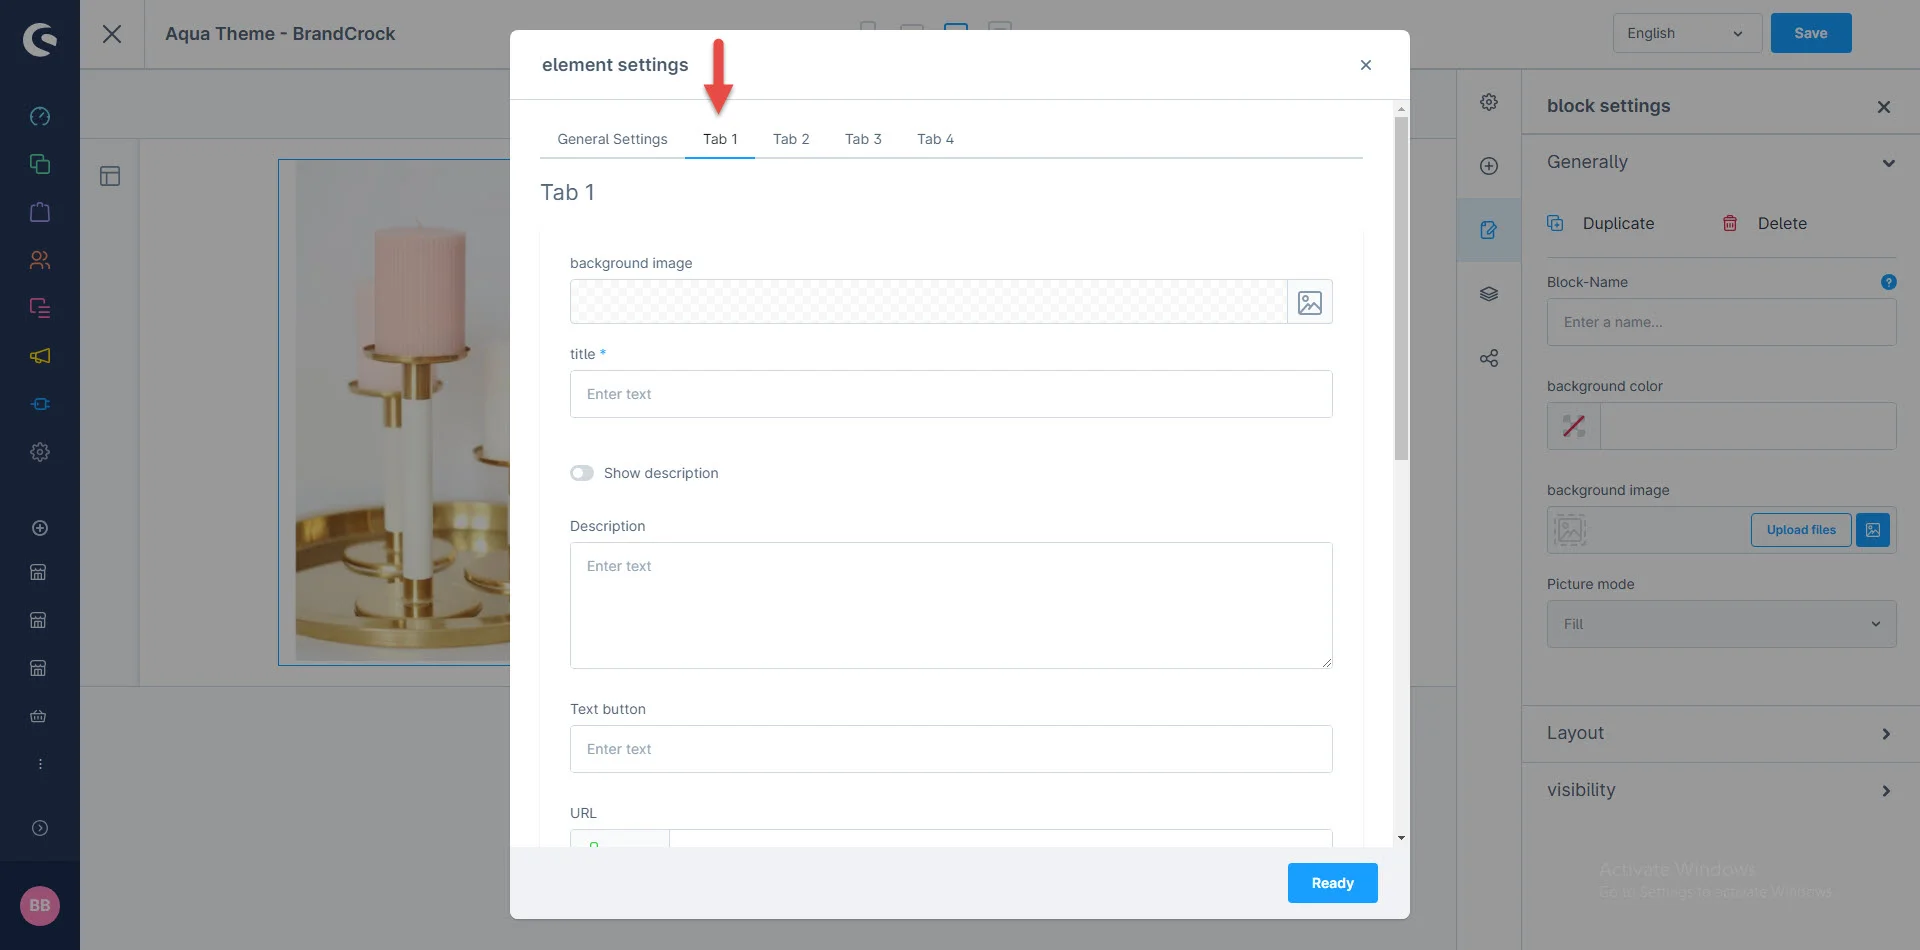Click the Dashboard icon in sidebar
1920x950 pixels.
point(40,116)
